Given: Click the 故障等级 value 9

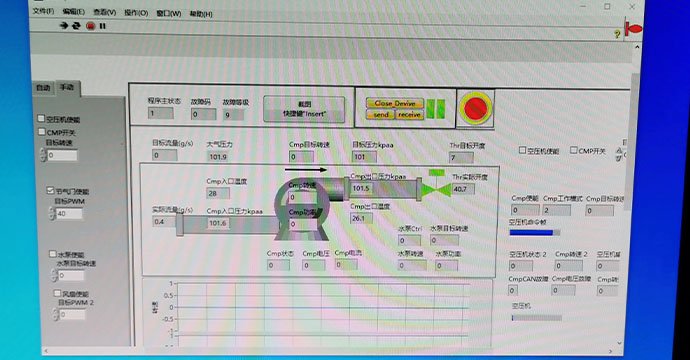Looking at the screenshot, I should 234,114.
